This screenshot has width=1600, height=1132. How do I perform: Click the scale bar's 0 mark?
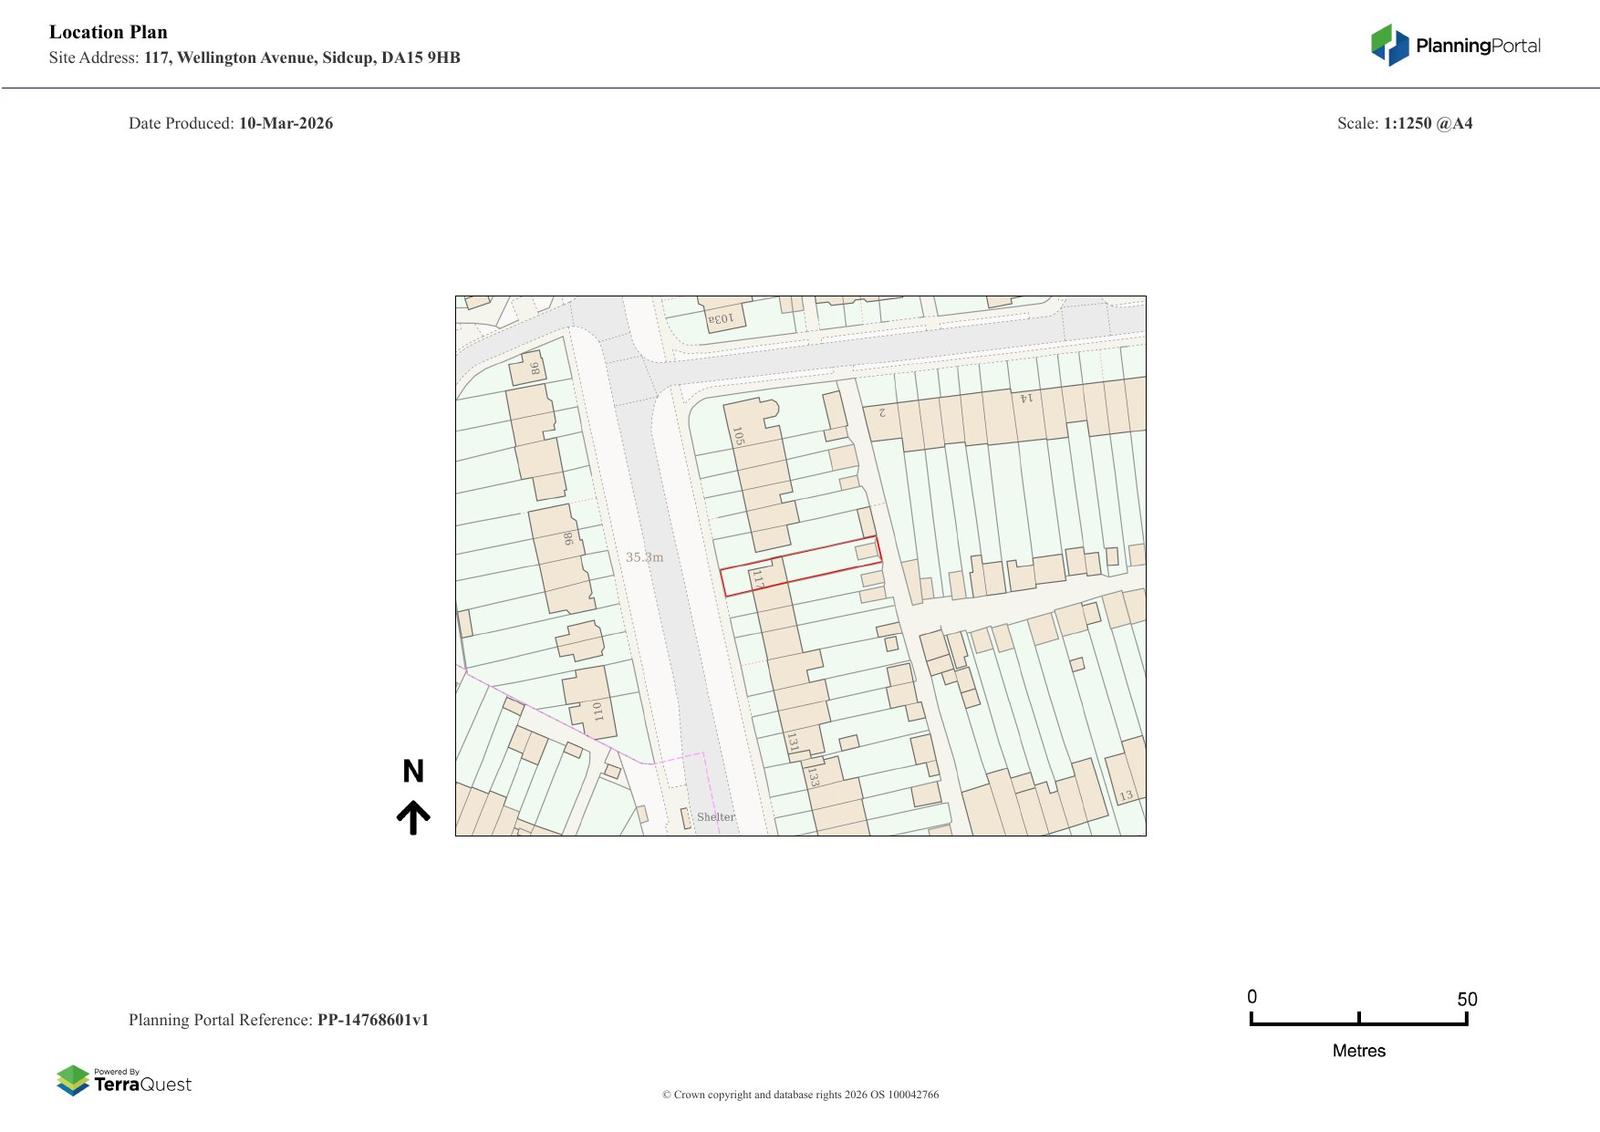1252,997
